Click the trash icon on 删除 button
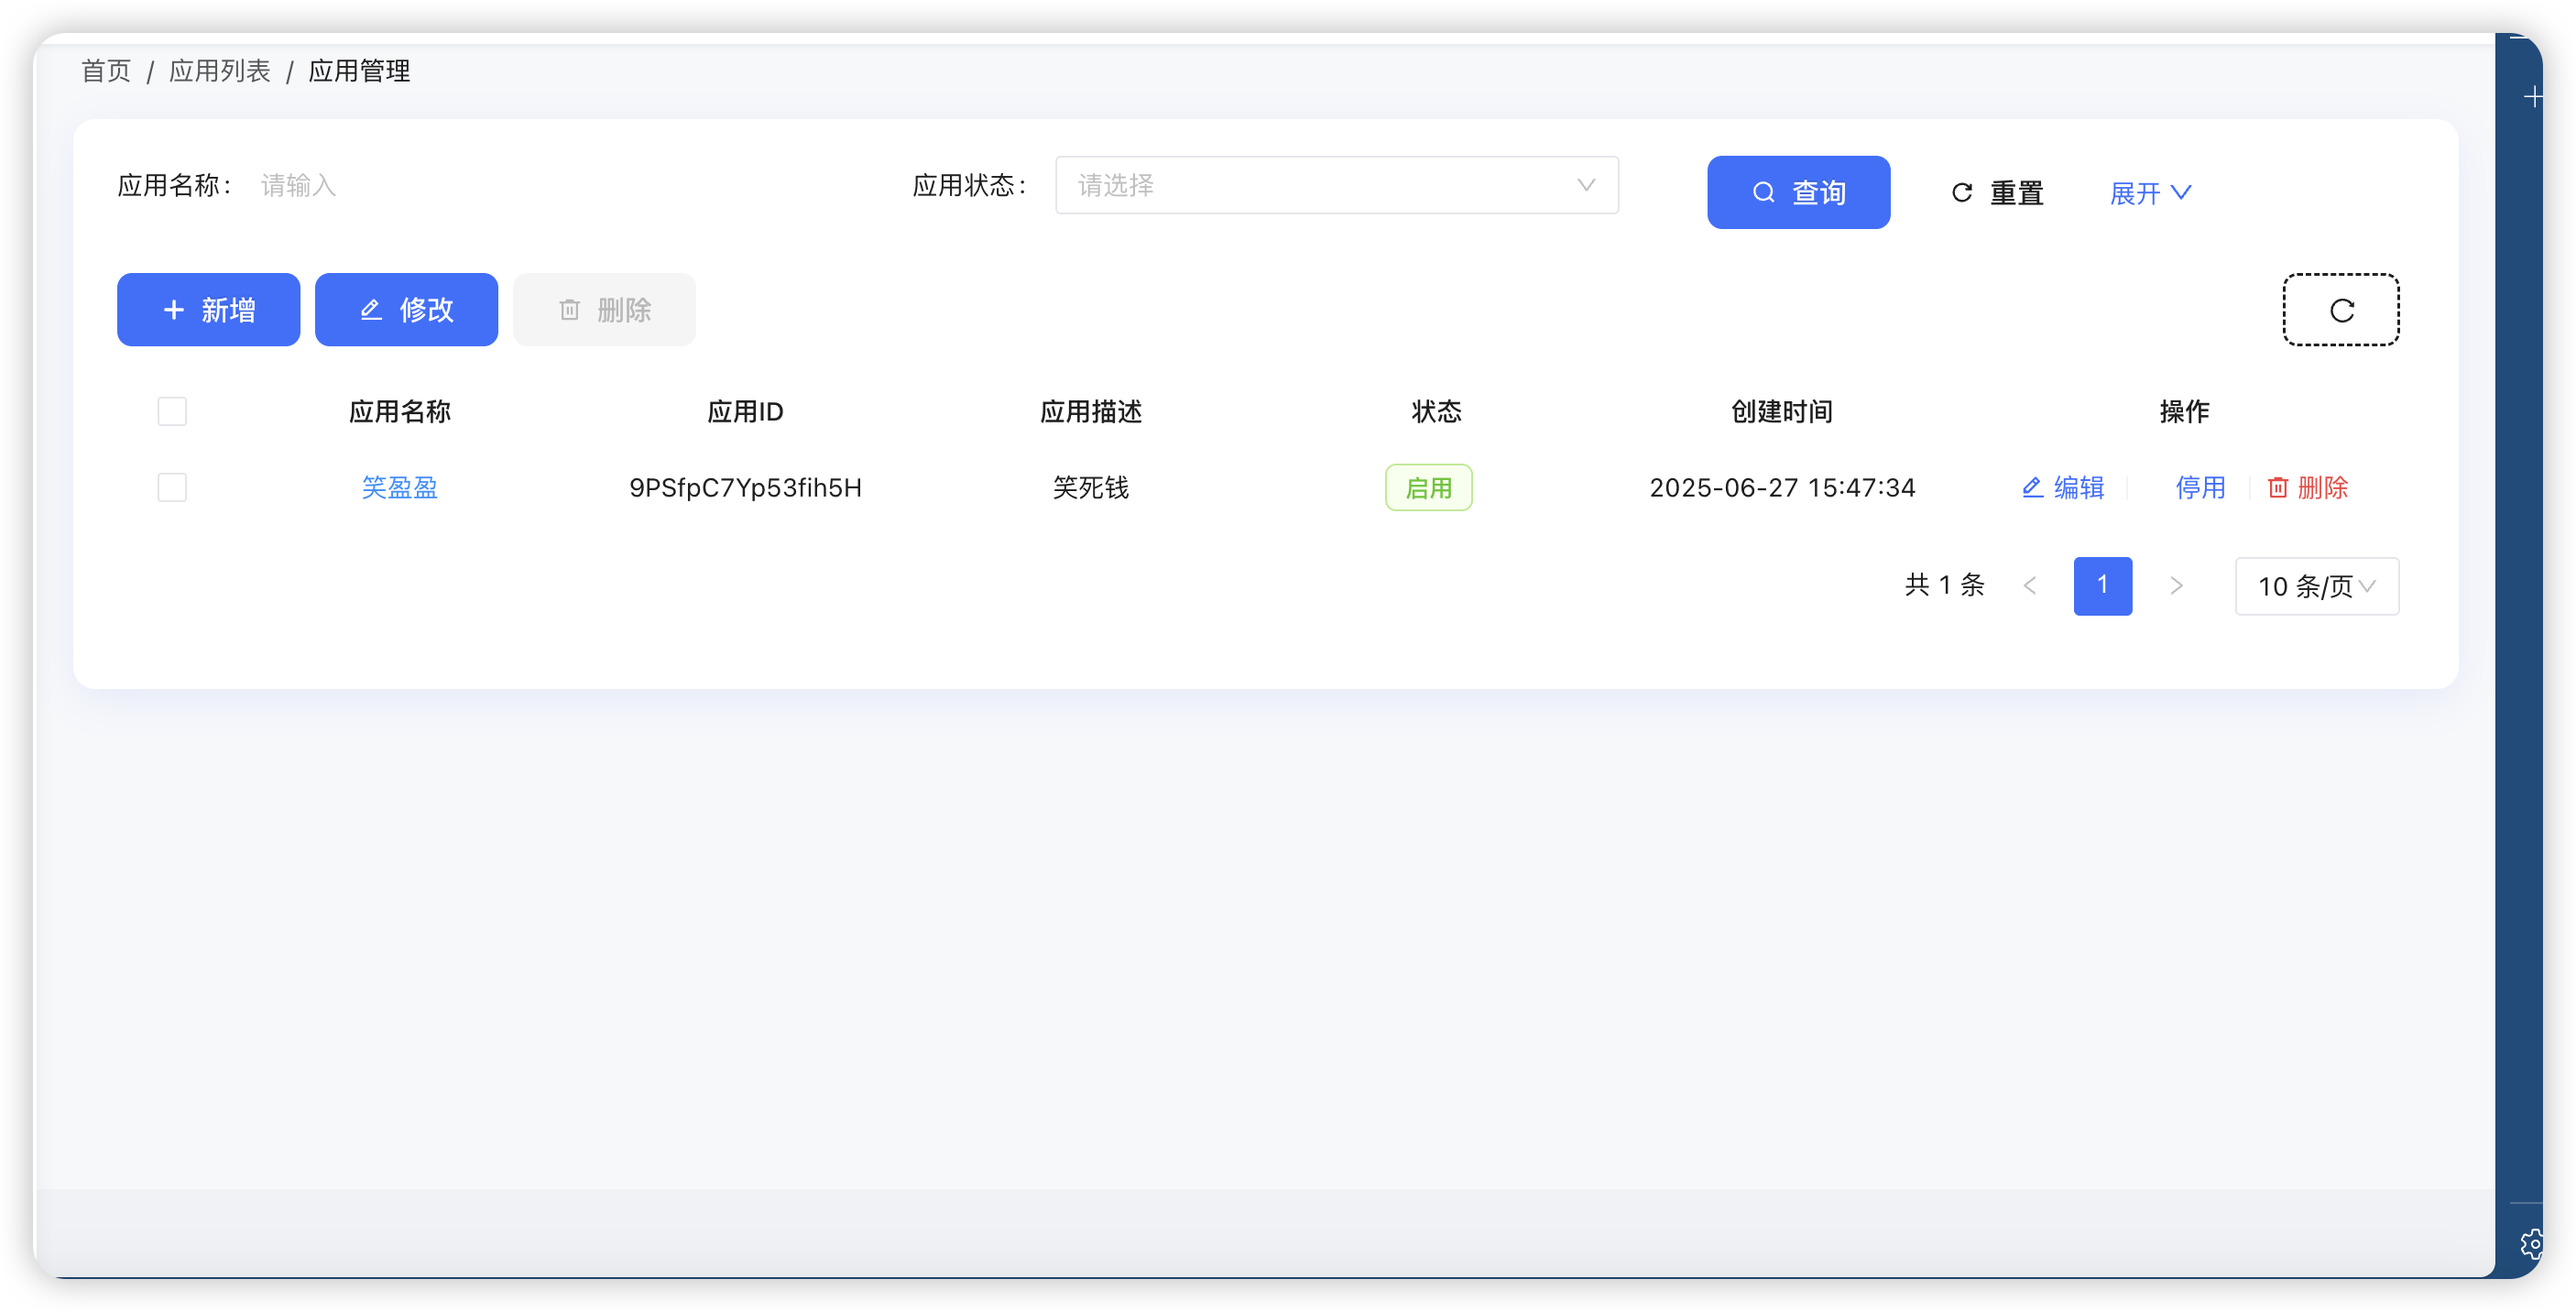Screen dimensions: 2576x1312 click(570, 310)
